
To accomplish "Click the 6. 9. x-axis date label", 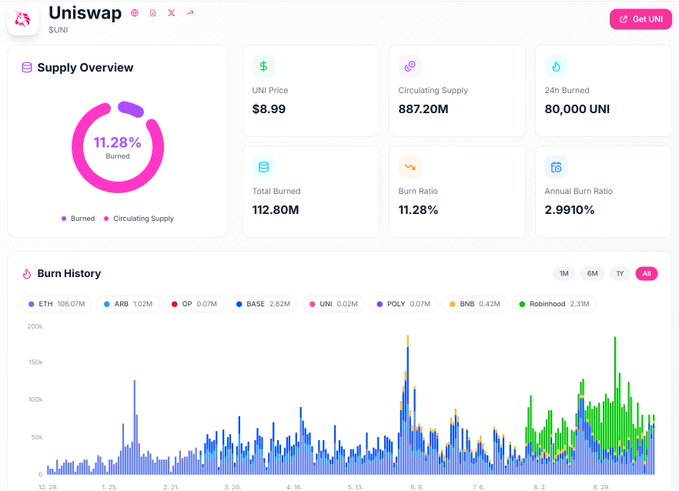I will pos(417,487).
